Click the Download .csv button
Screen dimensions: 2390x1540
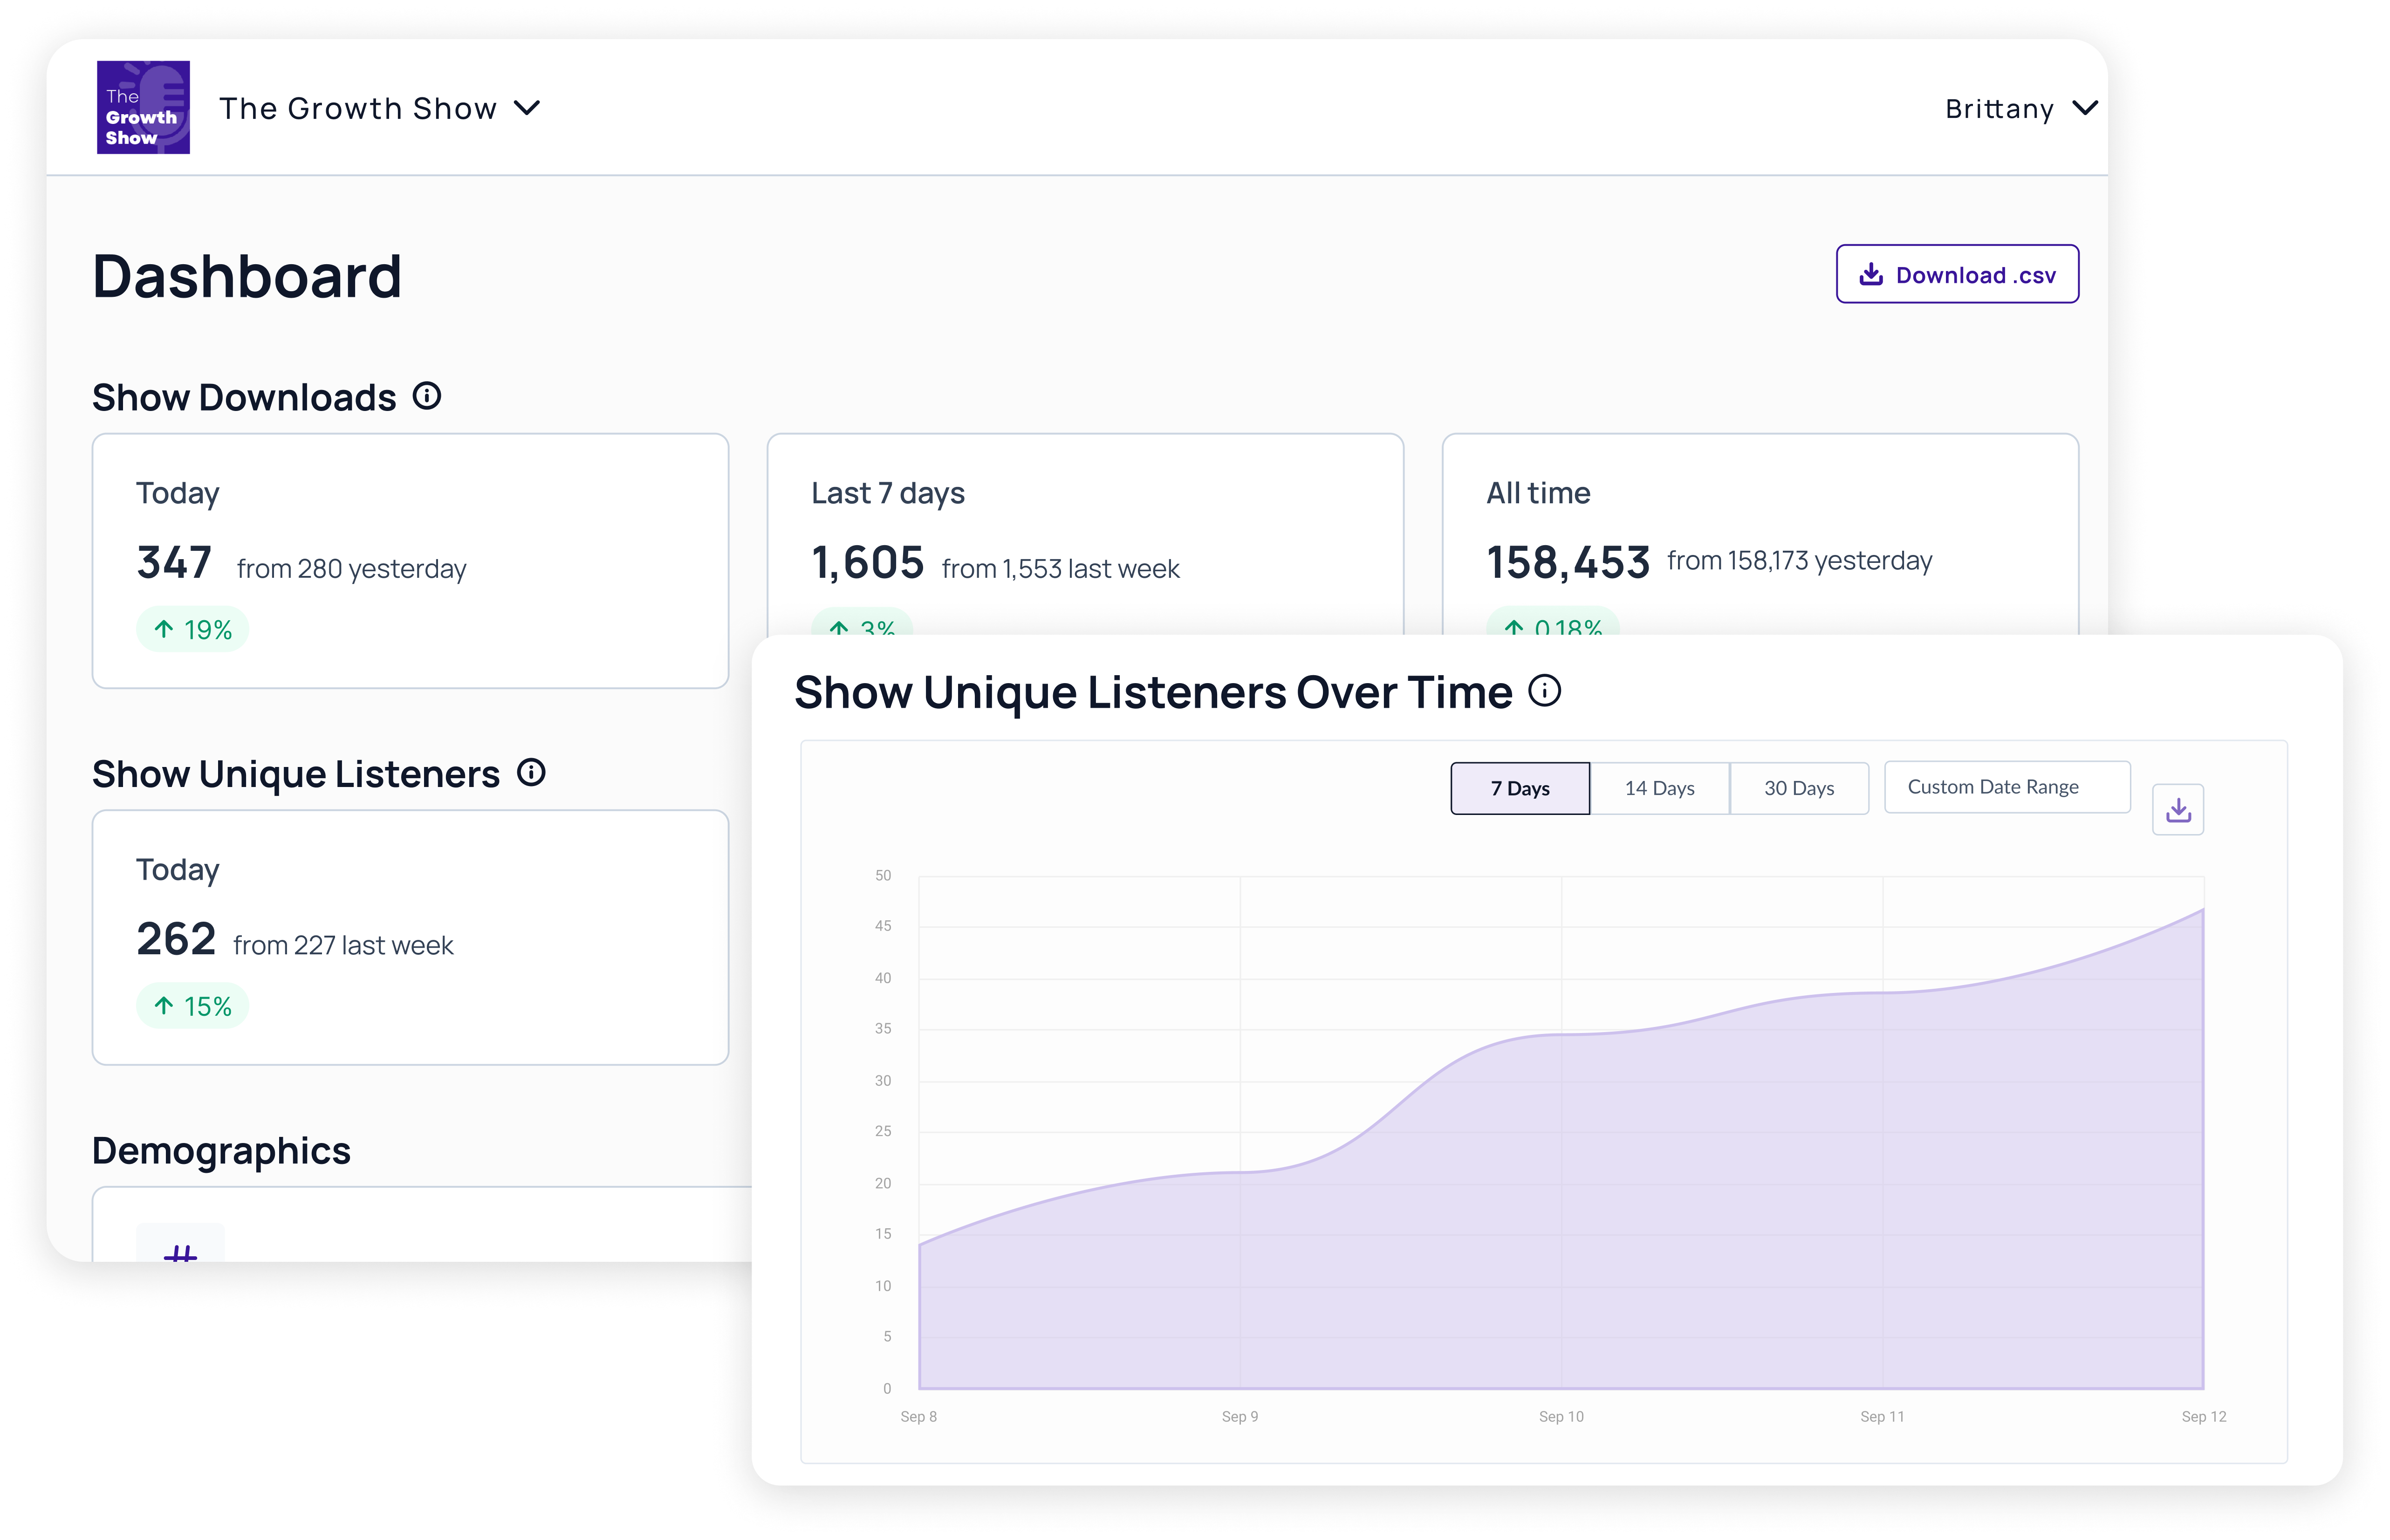[1957, 274]
